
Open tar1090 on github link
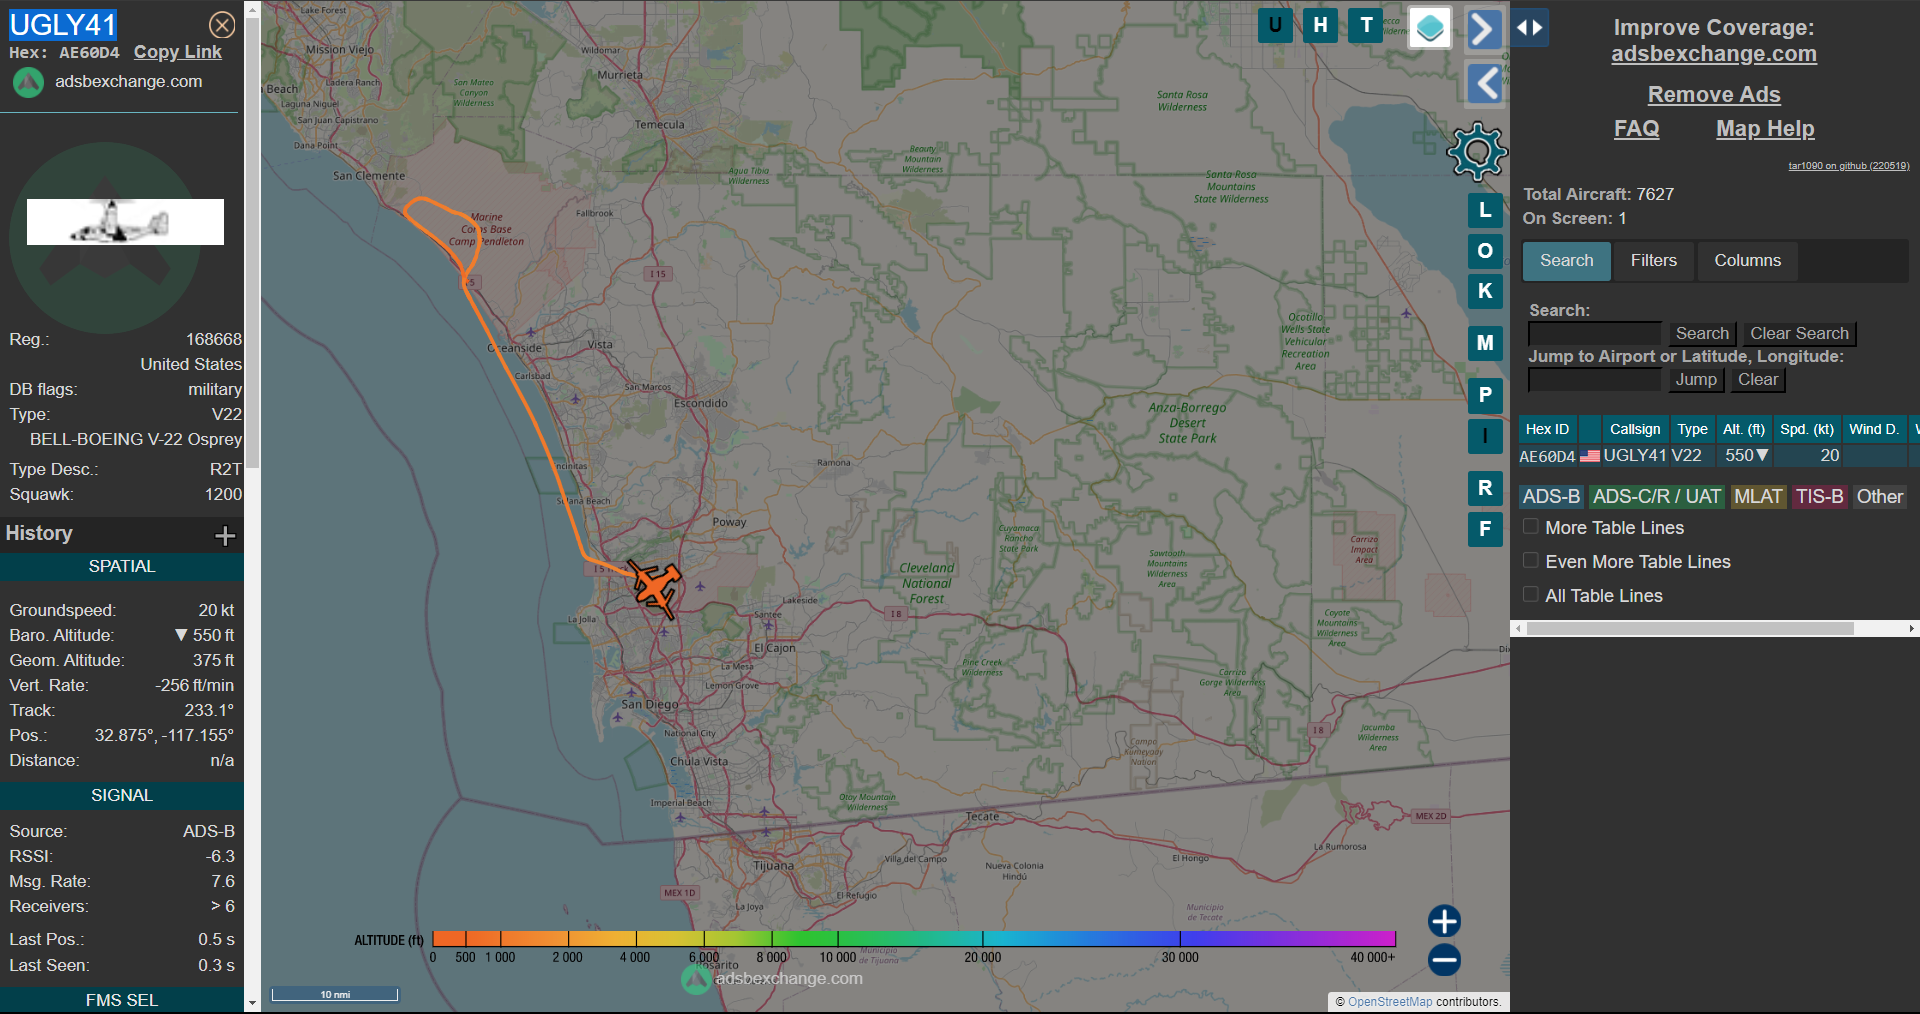1849,166
